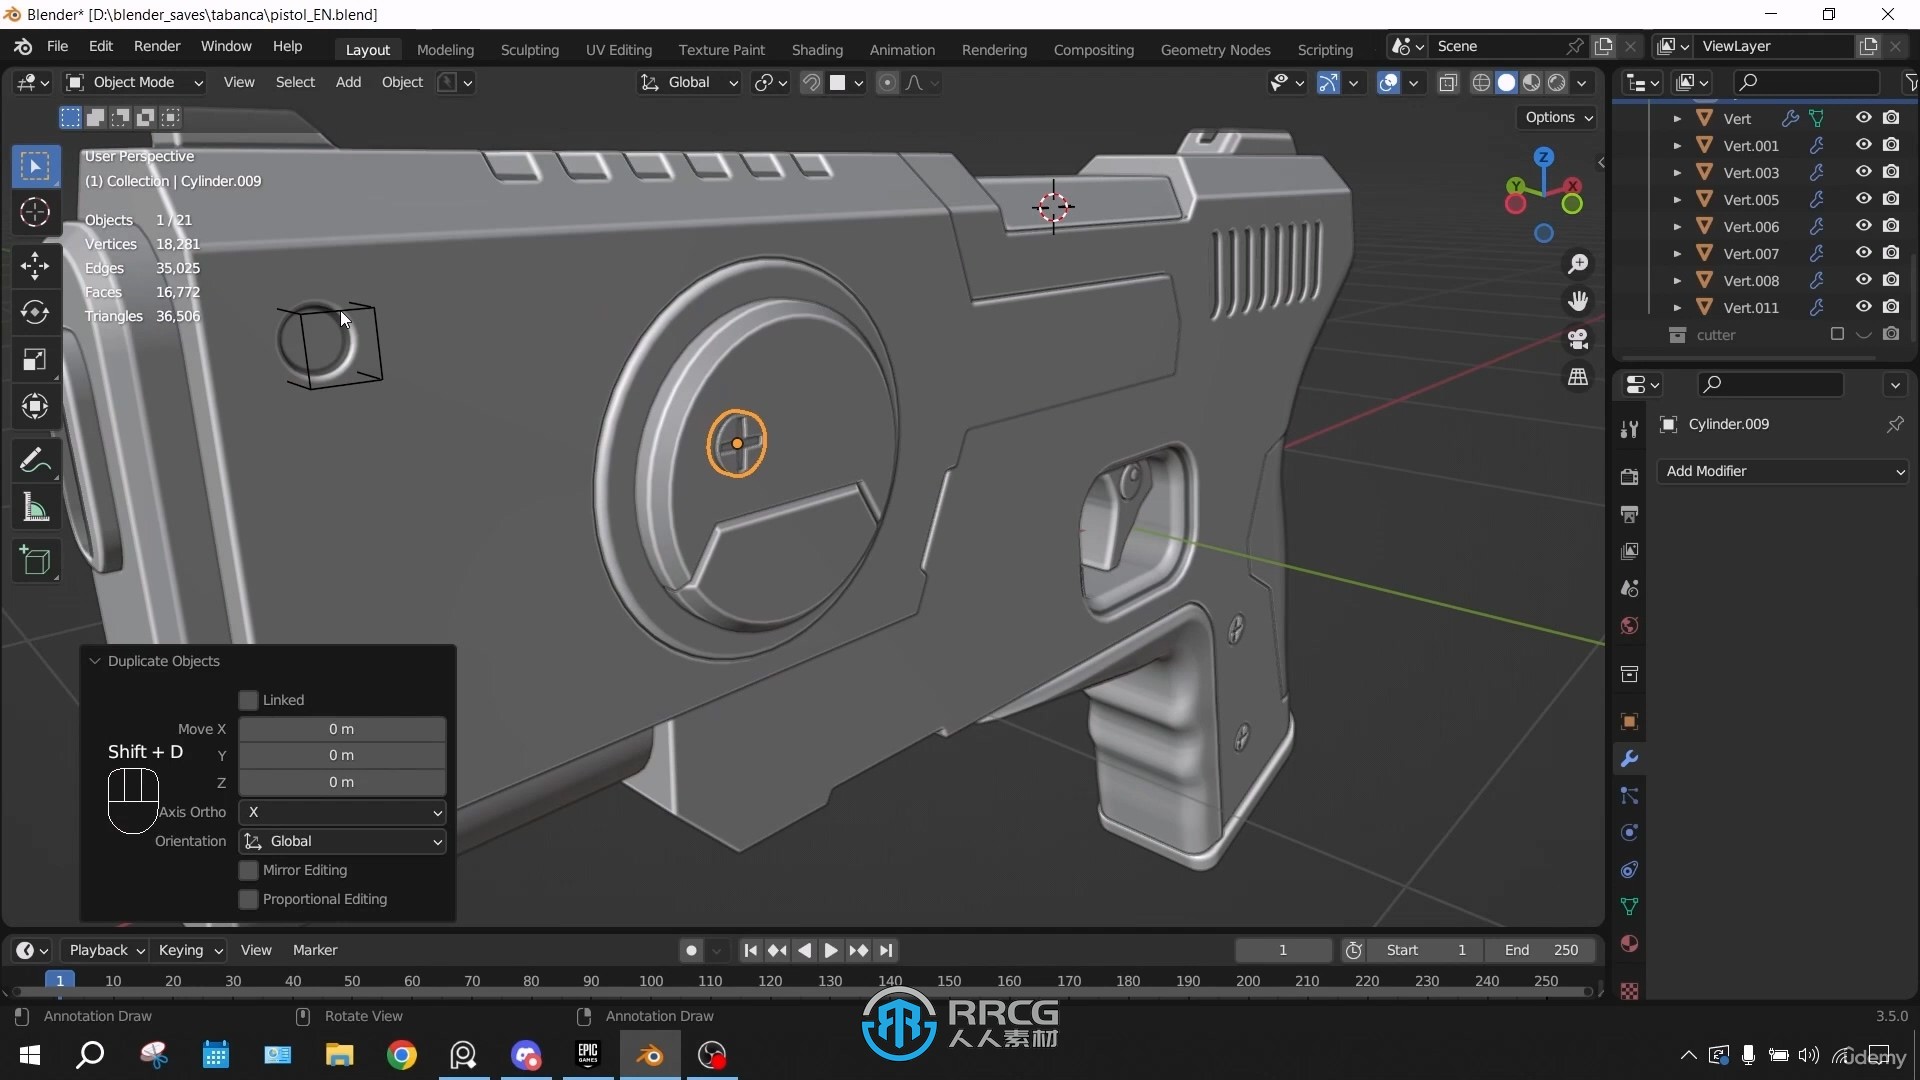Open the Global transform orientation dropdown
Screen dimensions: 1920x1080
tap(689, 82)
